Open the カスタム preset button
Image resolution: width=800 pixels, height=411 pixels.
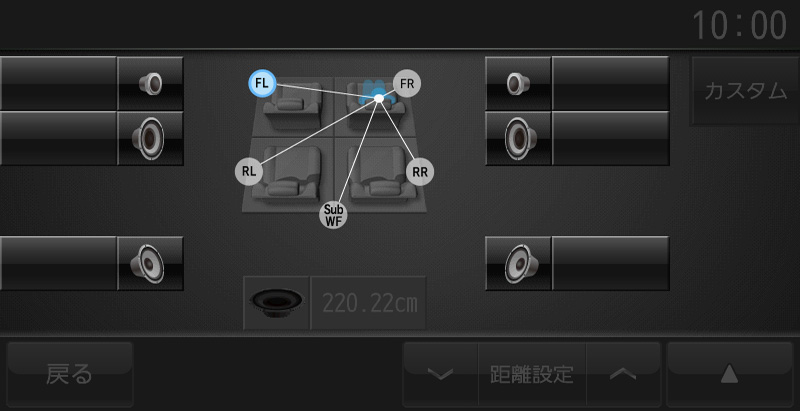click(x=745, y=91)
